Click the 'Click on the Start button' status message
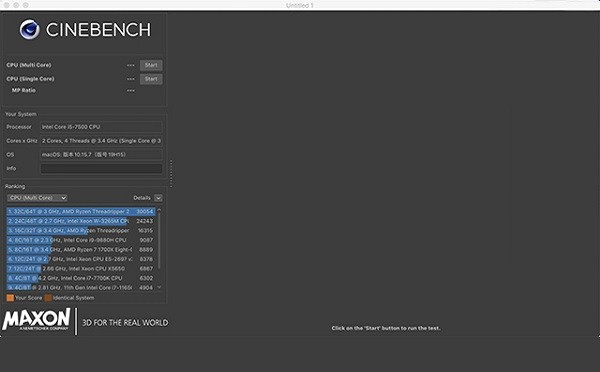 [386, 328]
